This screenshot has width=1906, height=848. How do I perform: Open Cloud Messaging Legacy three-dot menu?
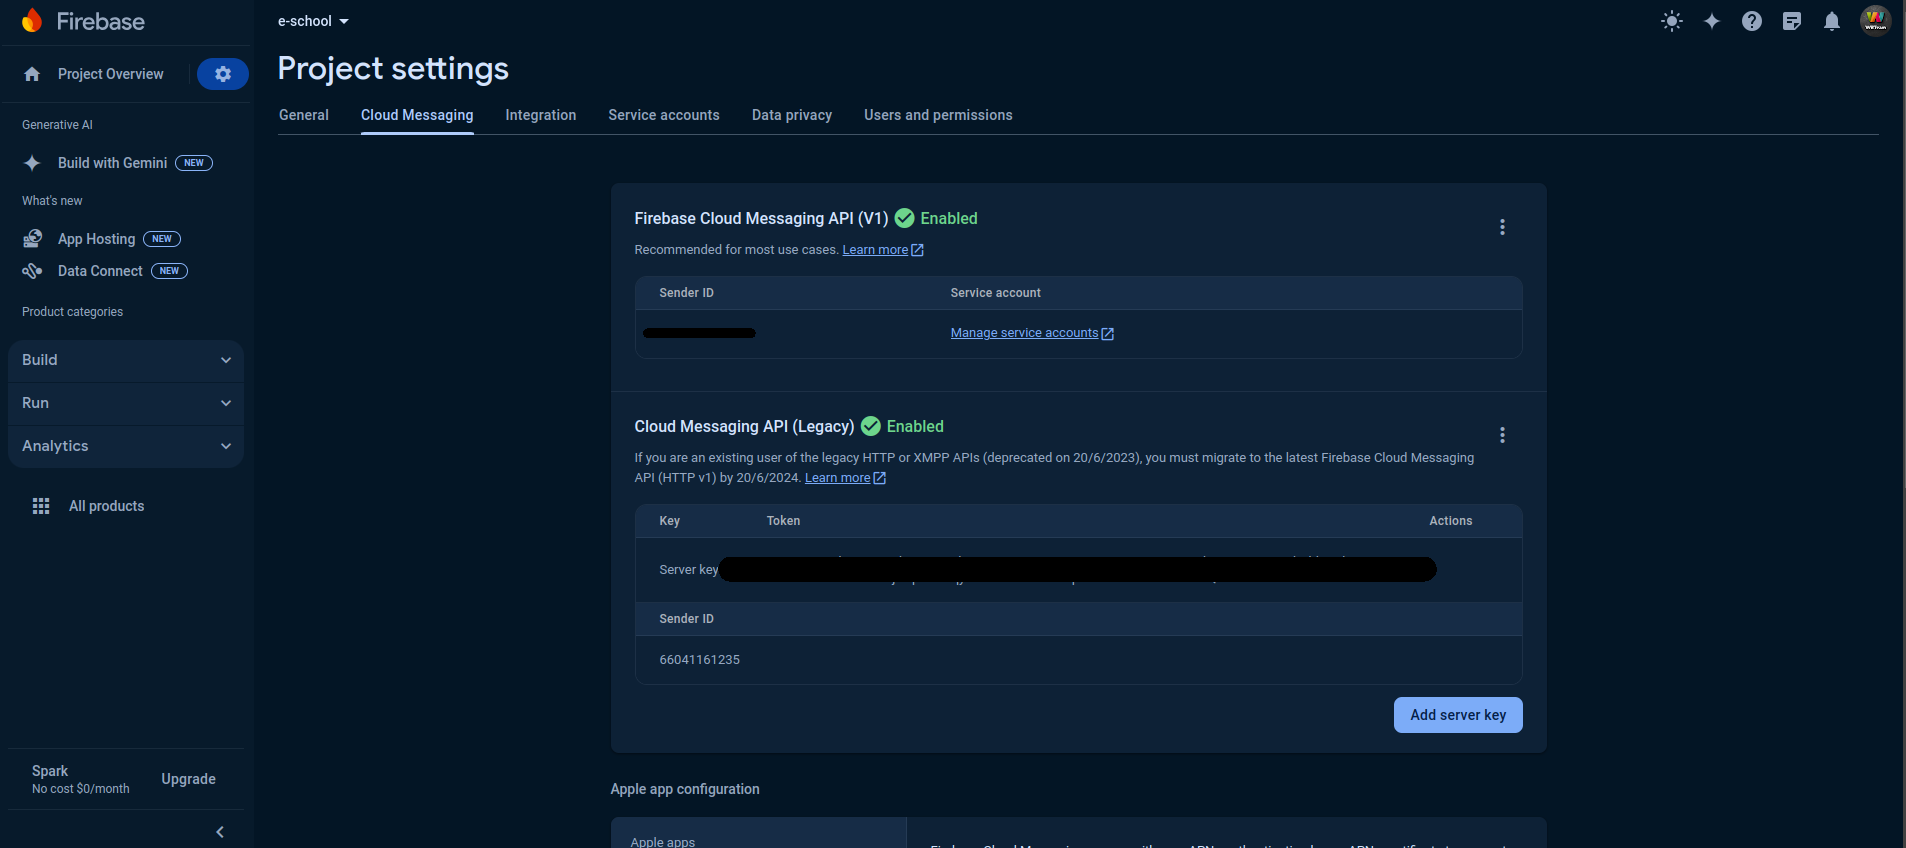[x=1502, y=435]
